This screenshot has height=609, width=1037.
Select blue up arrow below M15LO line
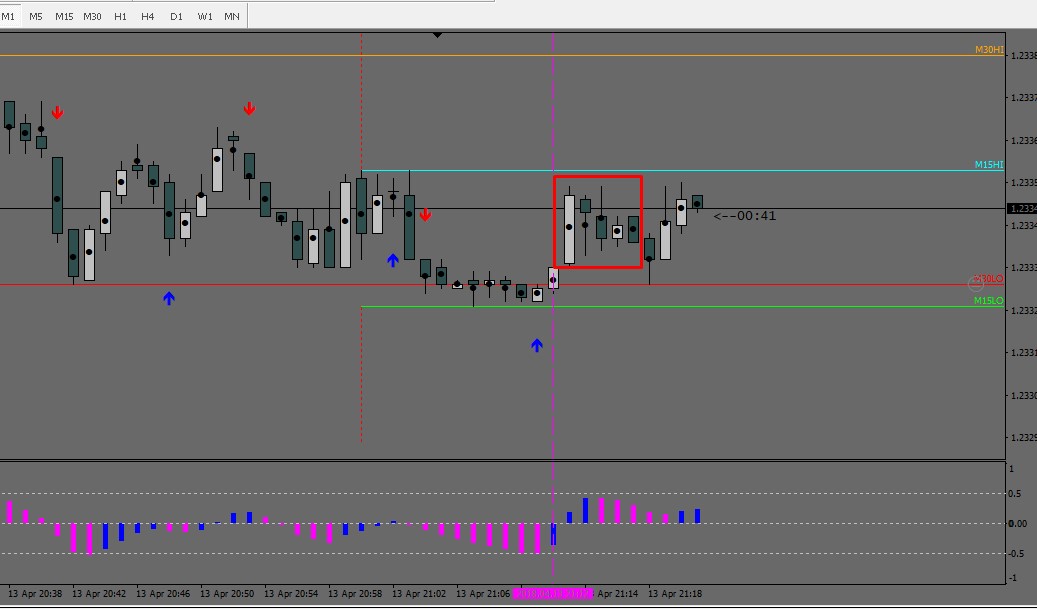pos(536,345)
